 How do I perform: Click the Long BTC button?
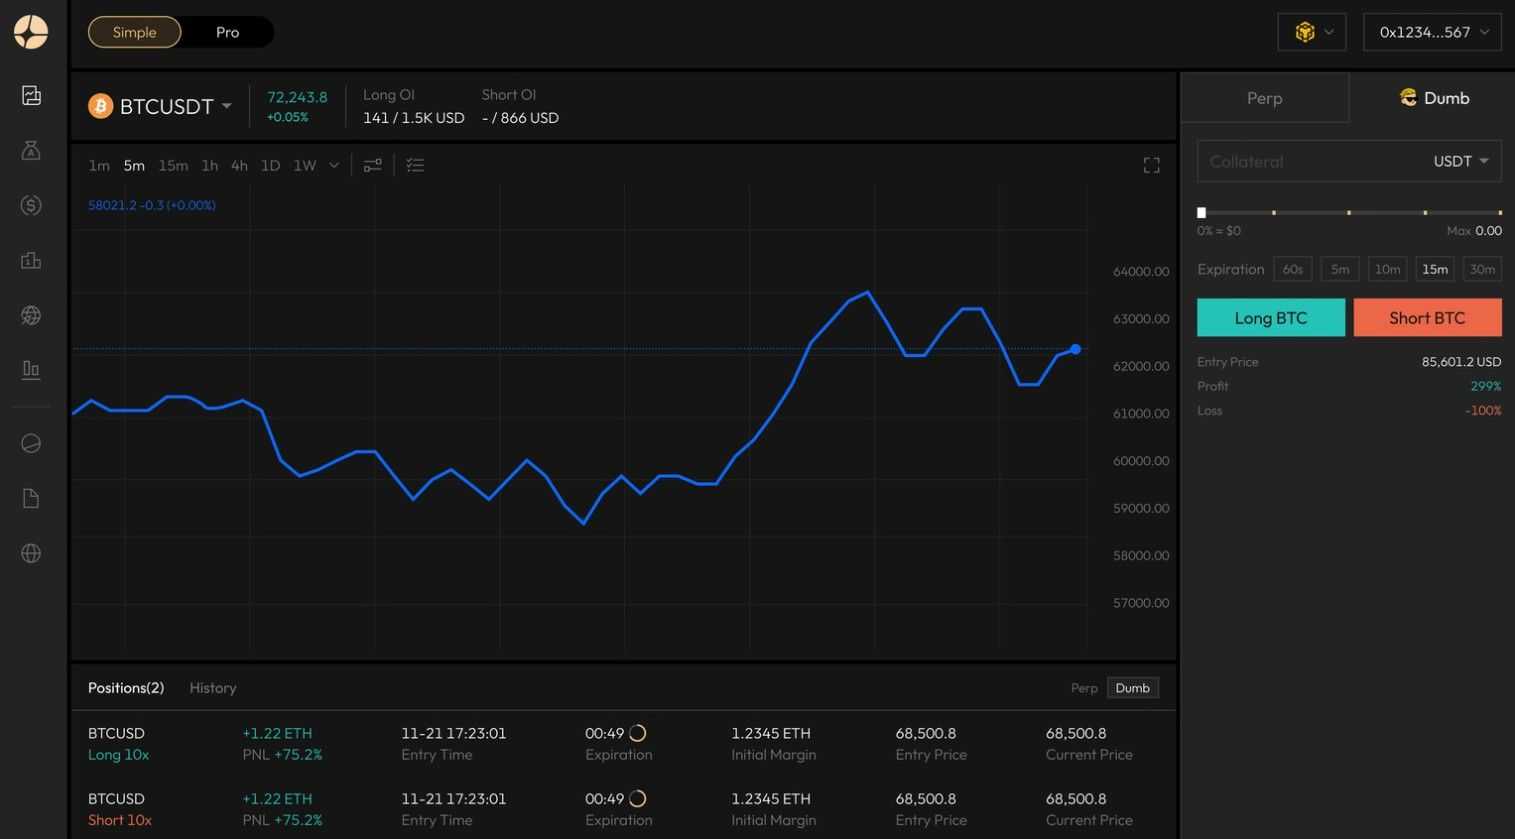click(x=1271, y=317)
